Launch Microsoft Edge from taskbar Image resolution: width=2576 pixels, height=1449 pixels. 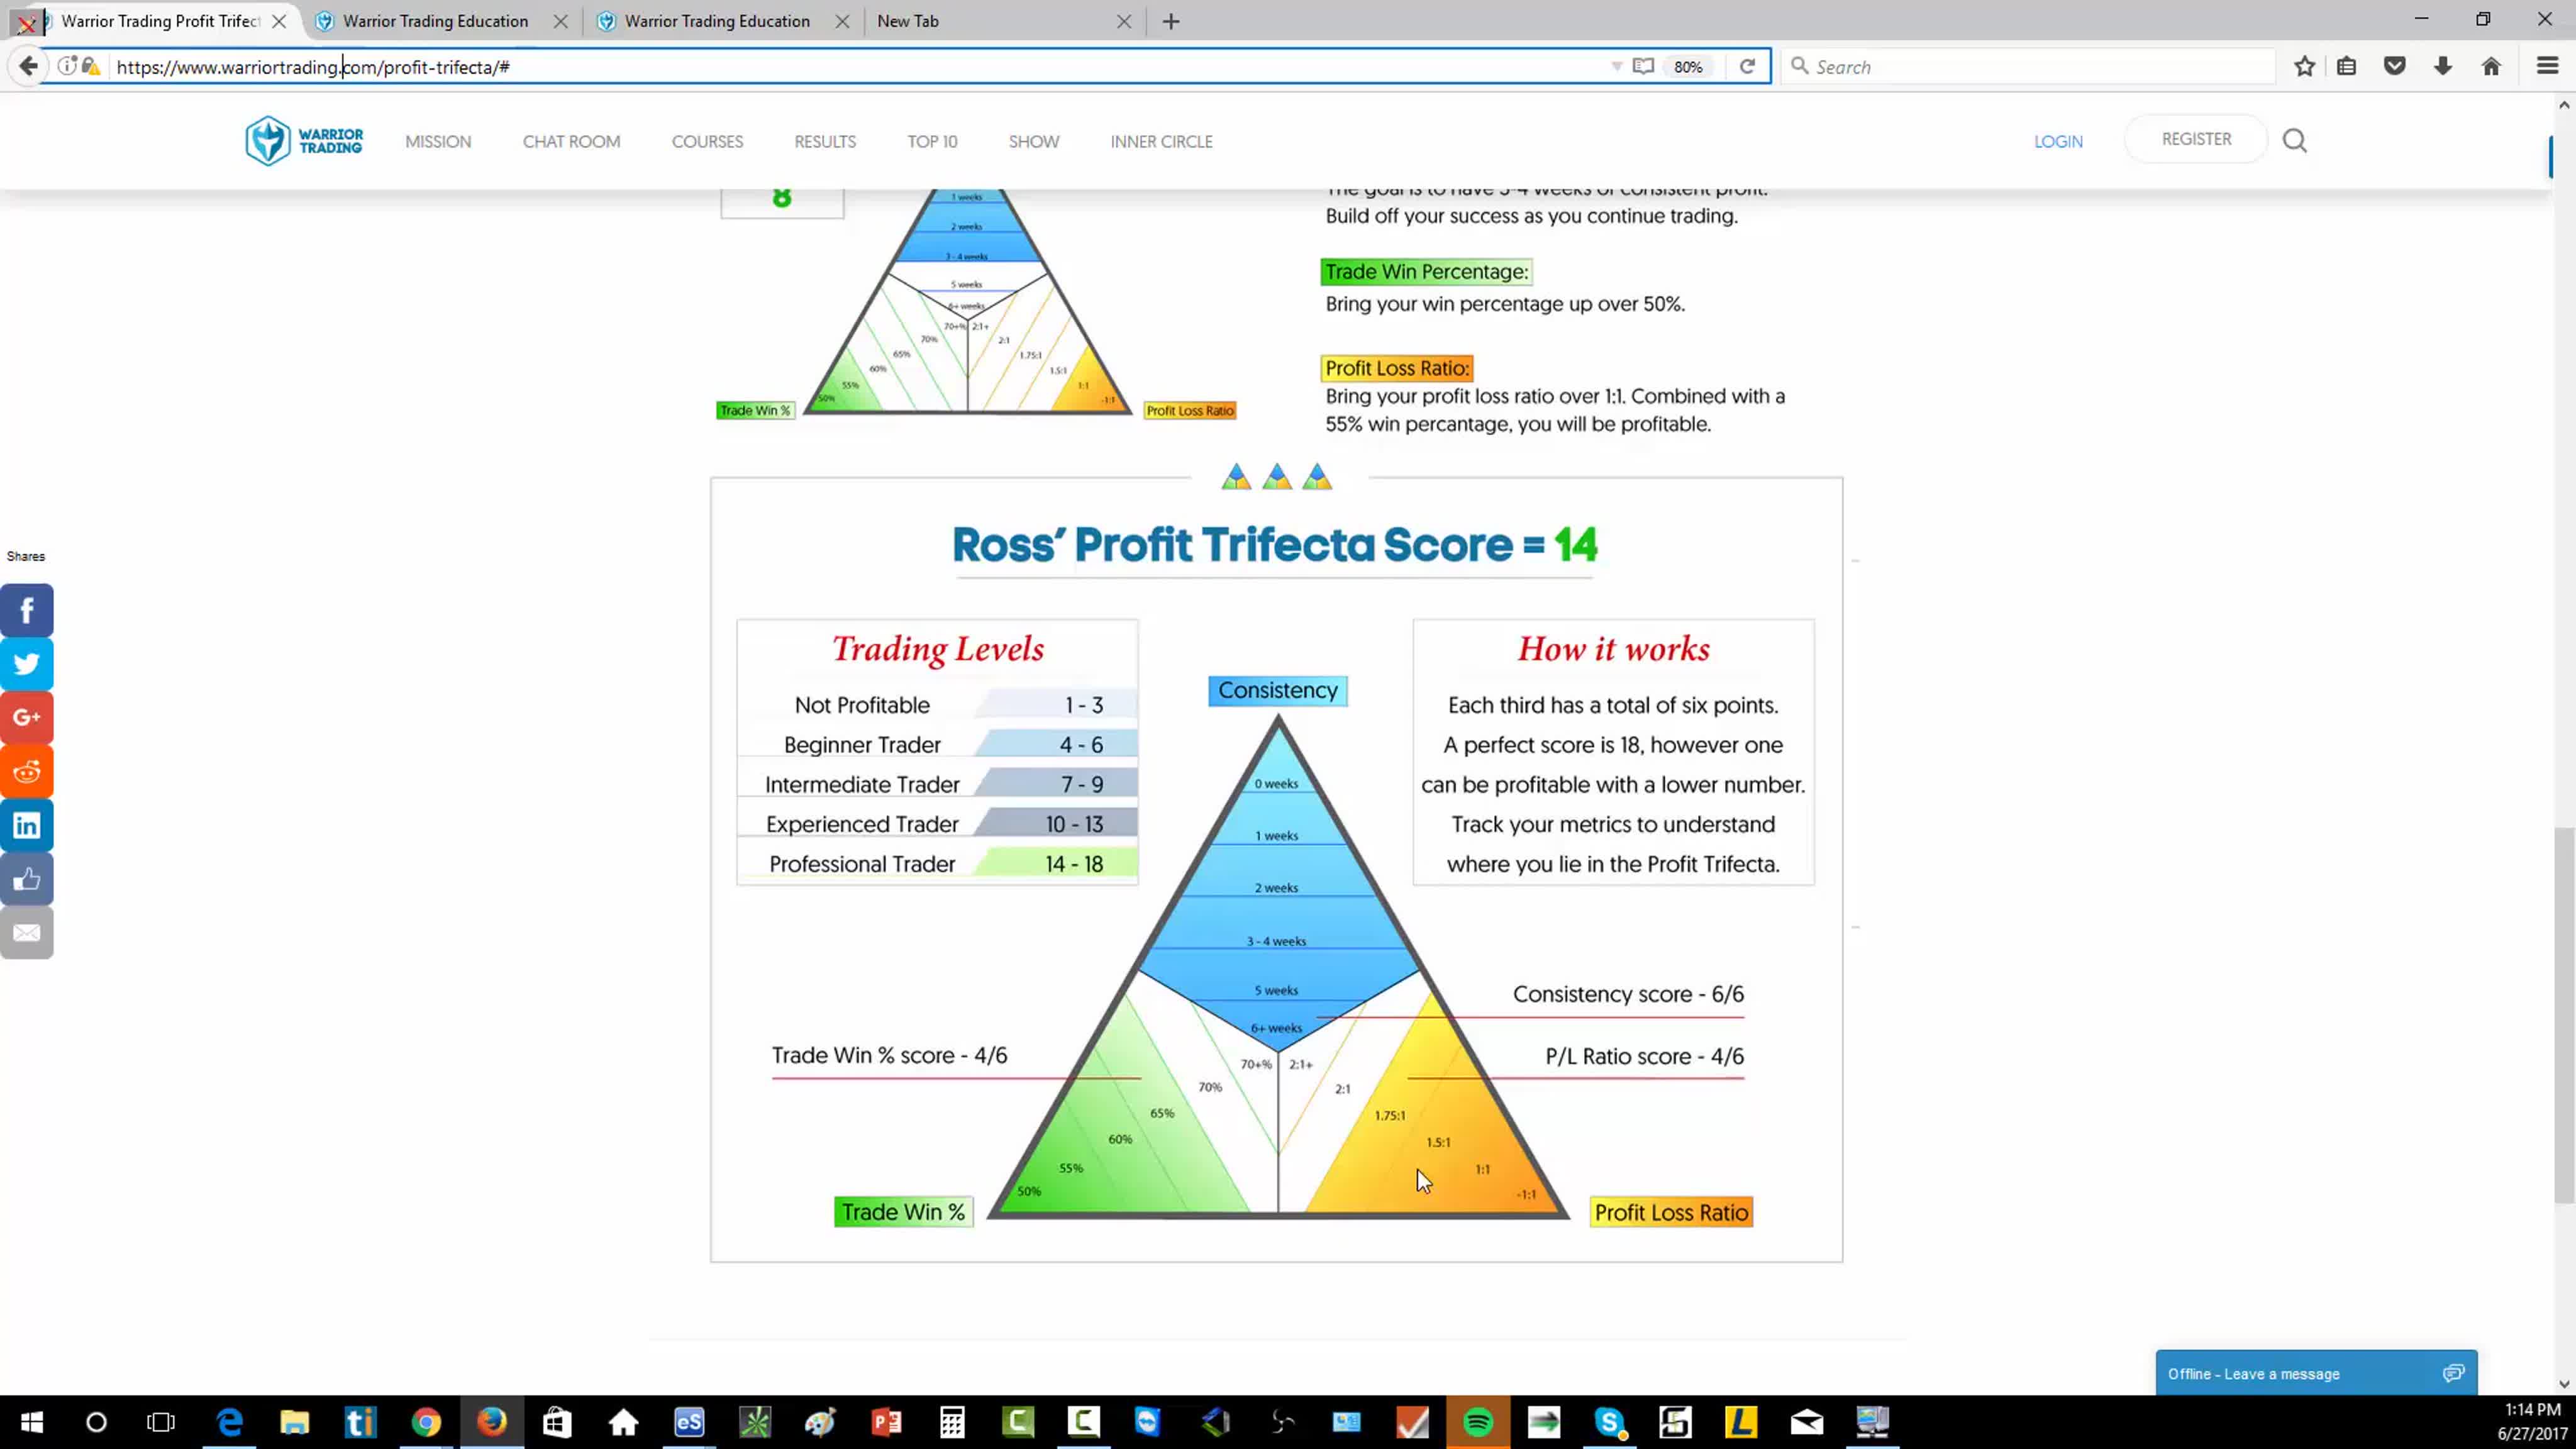229,1422
